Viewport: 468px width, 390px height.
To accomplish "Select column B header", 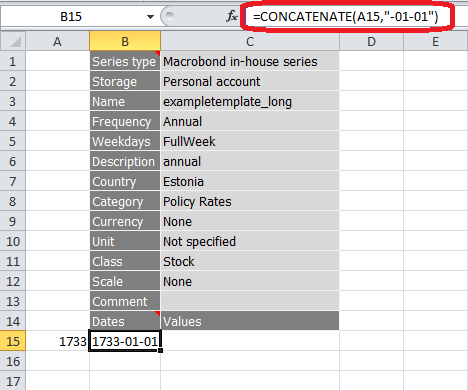I will point(125,41).
